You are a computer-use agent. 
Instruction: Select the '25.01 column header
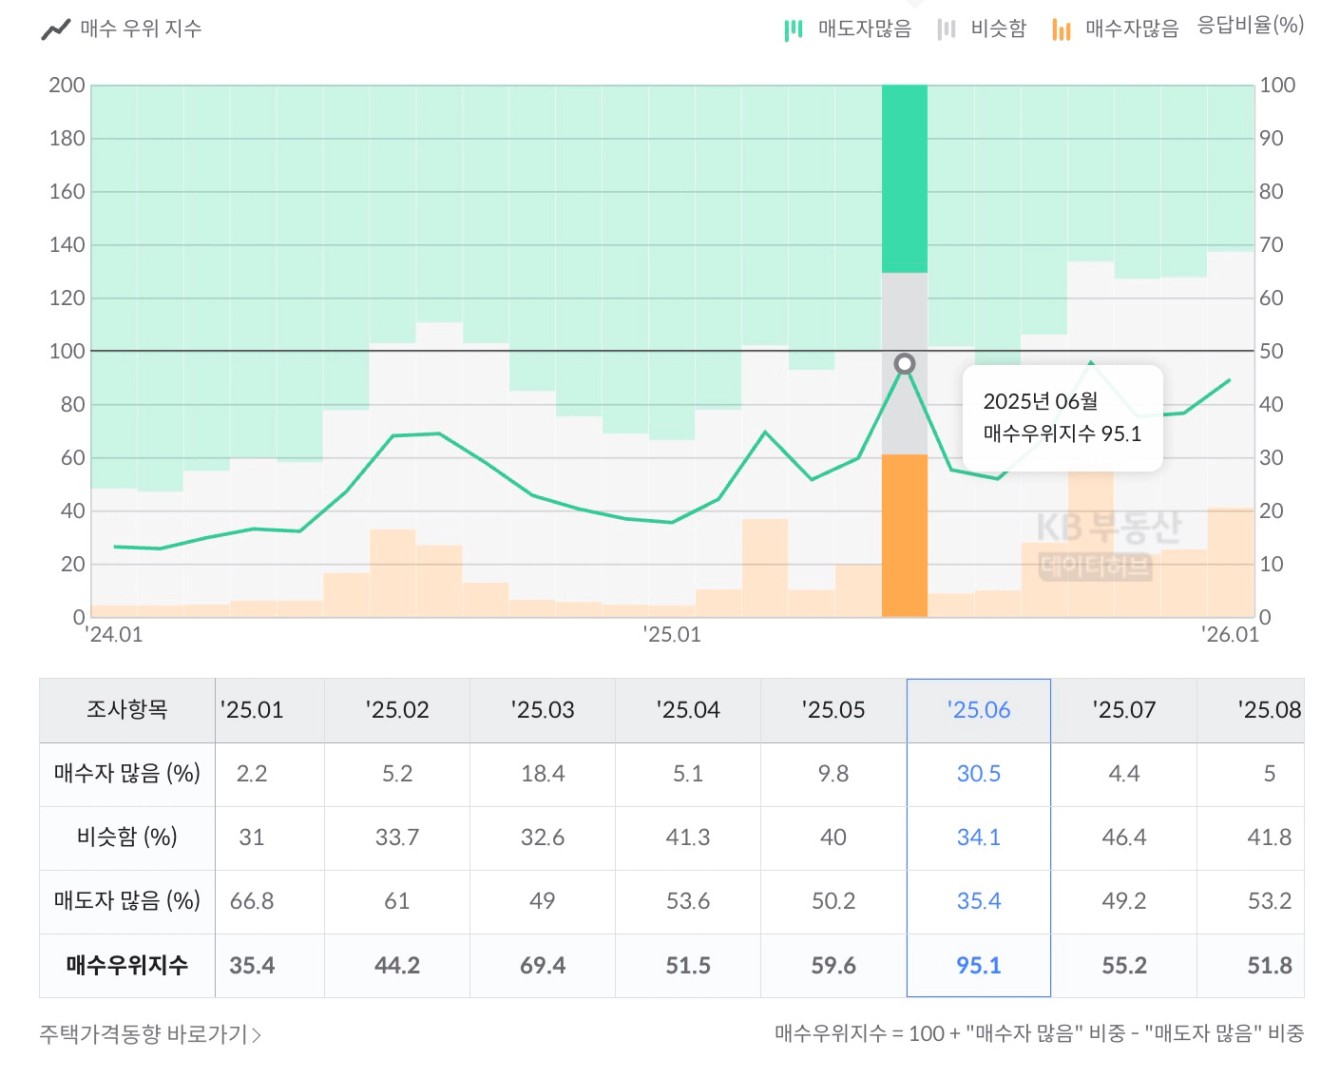[252, 710]
